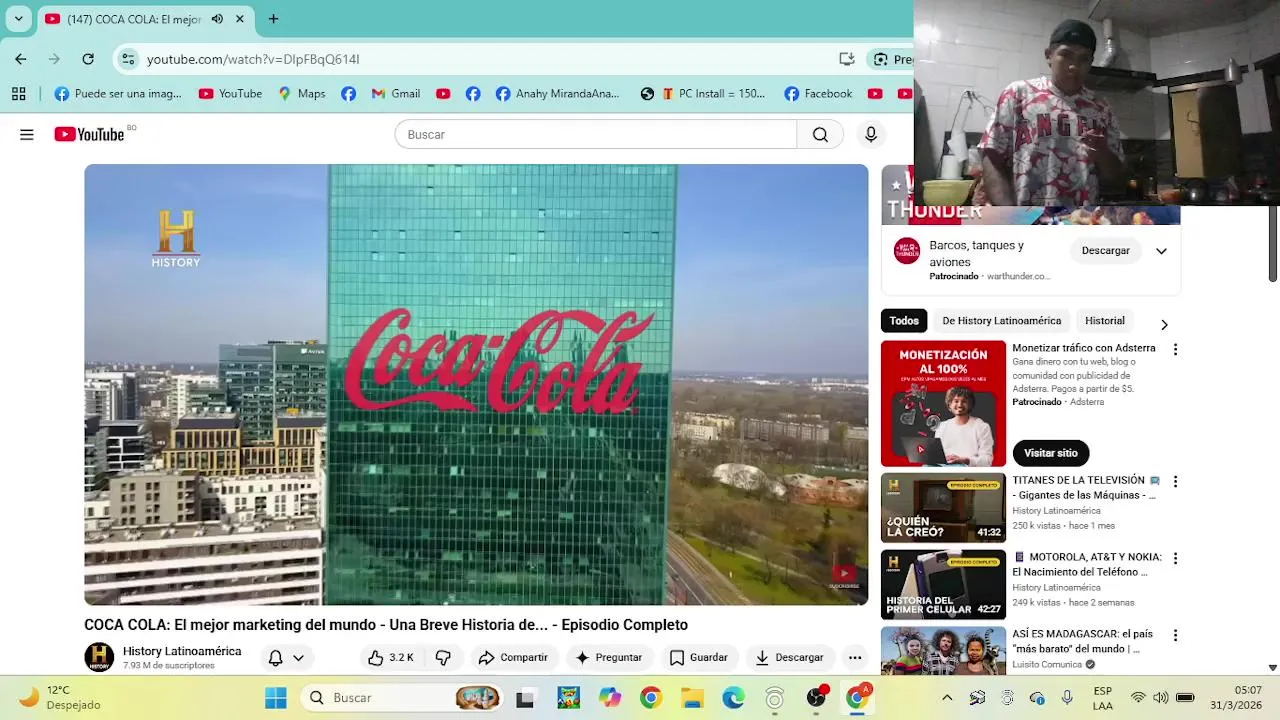Click Descargar on the War Thunder ad
1280x720 pixels.
pyautogui.click(x=1105, y=251)
